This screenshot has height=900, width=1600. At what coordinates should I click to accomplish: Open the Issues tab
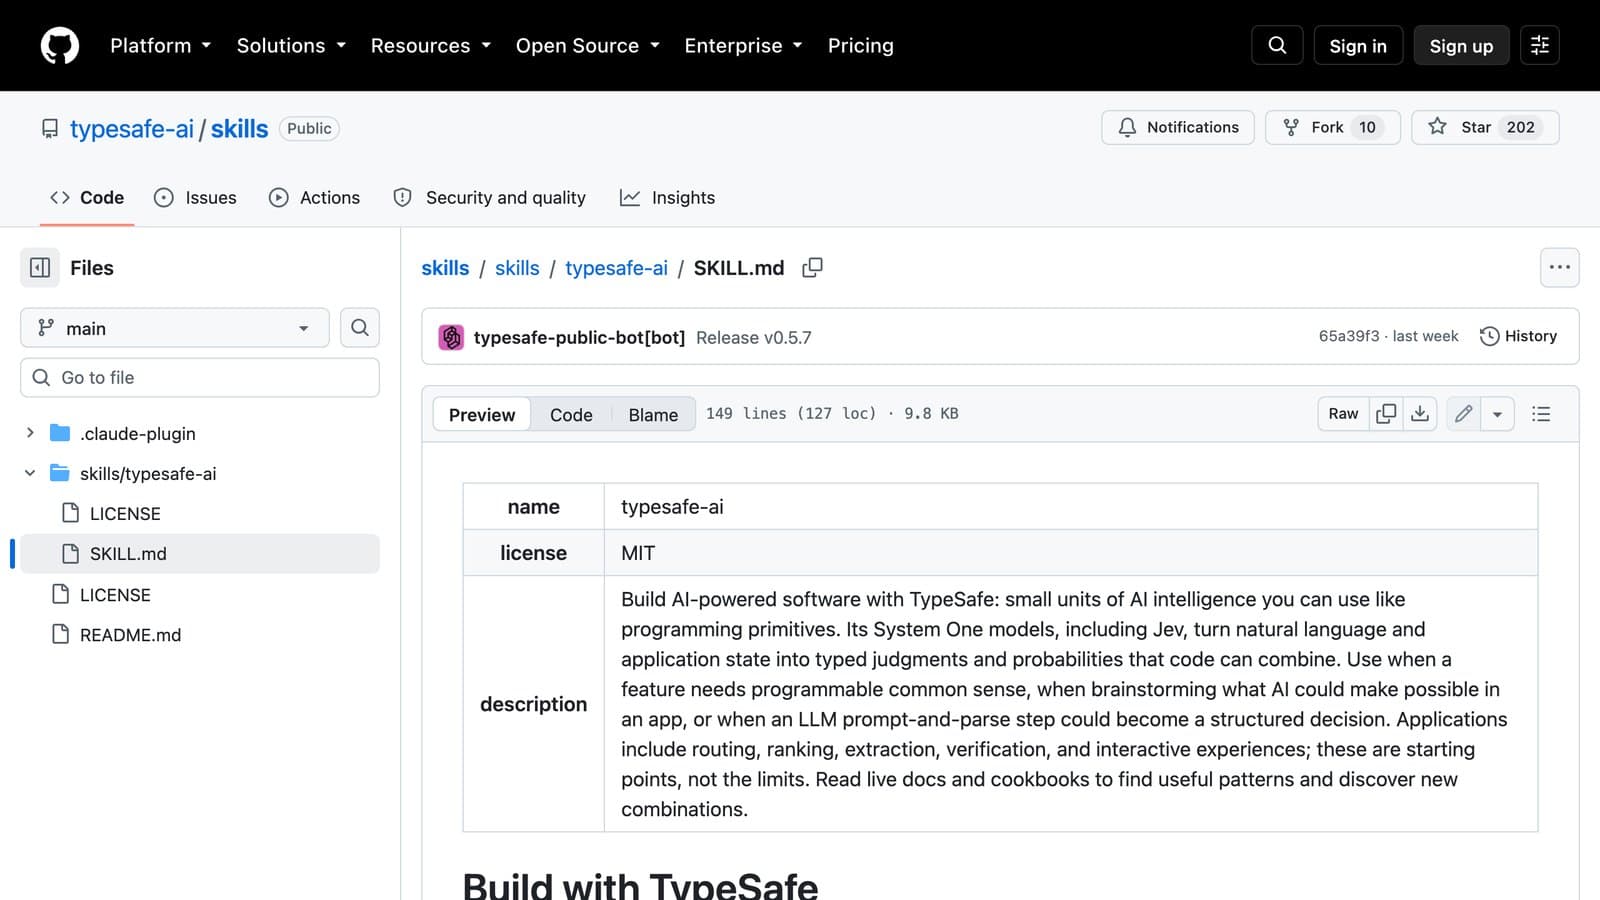(x=195, y=198)
